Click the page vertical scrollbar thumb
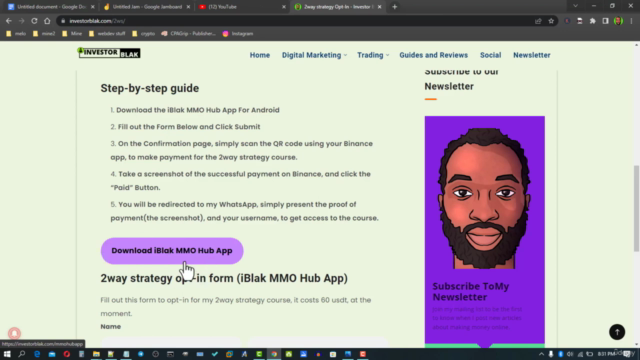The width and height of the screenshot is (640, 360). tap(636, 208)
